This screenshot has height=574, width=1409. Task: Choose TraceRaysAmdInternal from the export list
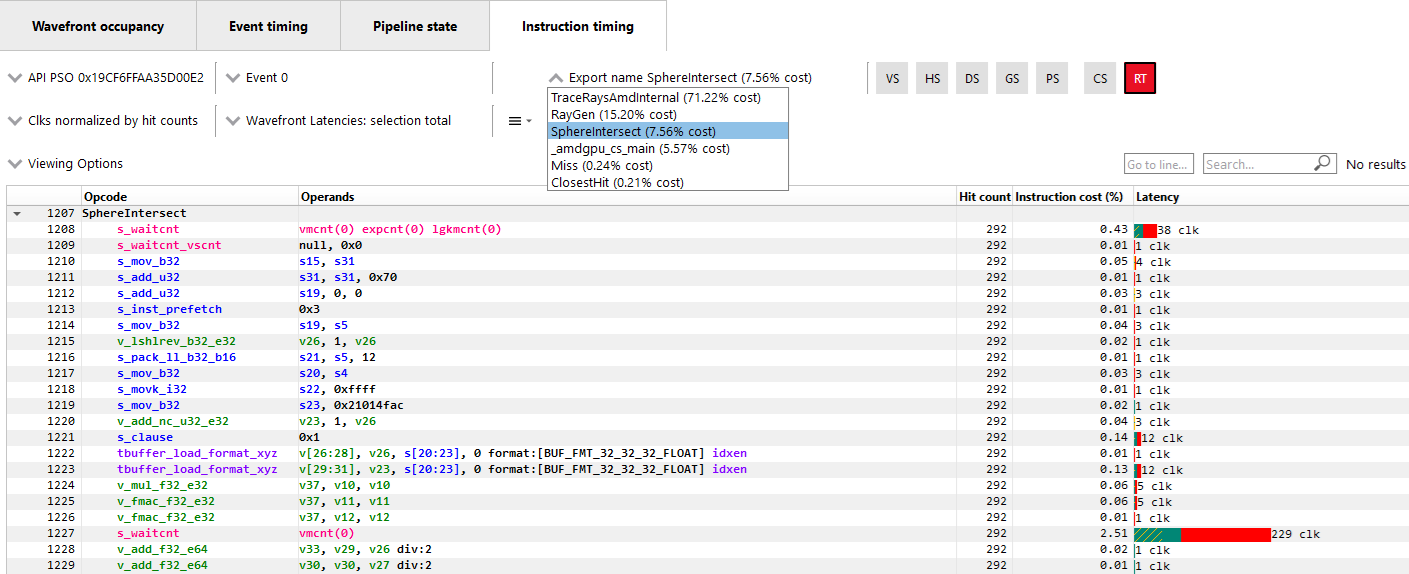655,98
